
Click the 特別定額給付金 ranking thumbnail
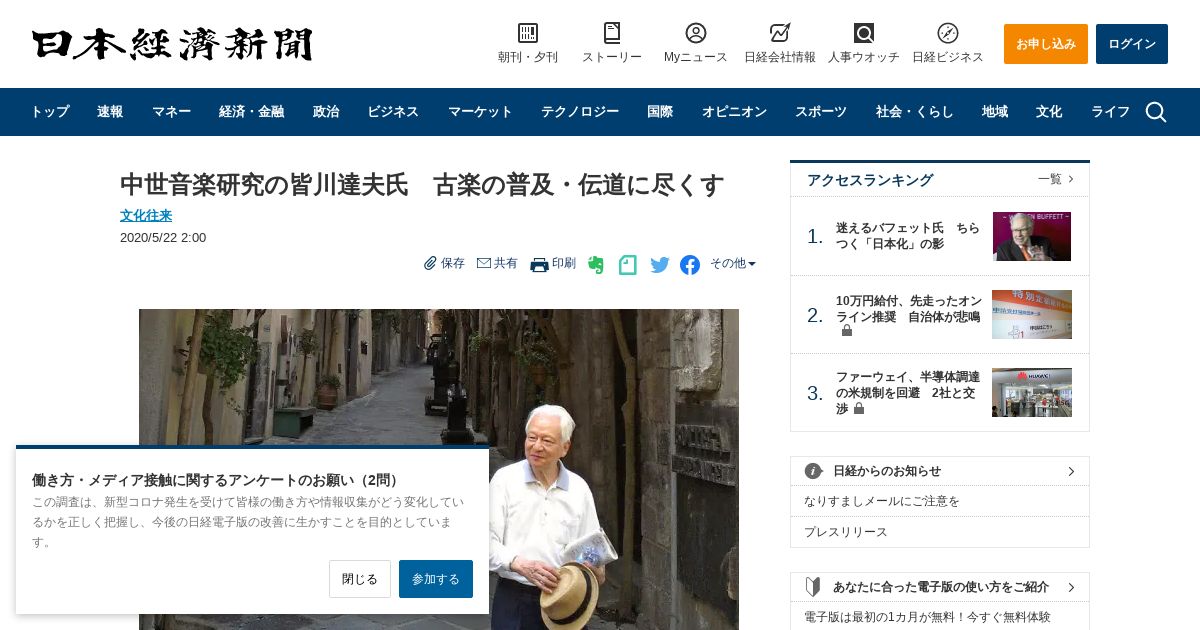pyautogui.click(x=1032, y=314)
